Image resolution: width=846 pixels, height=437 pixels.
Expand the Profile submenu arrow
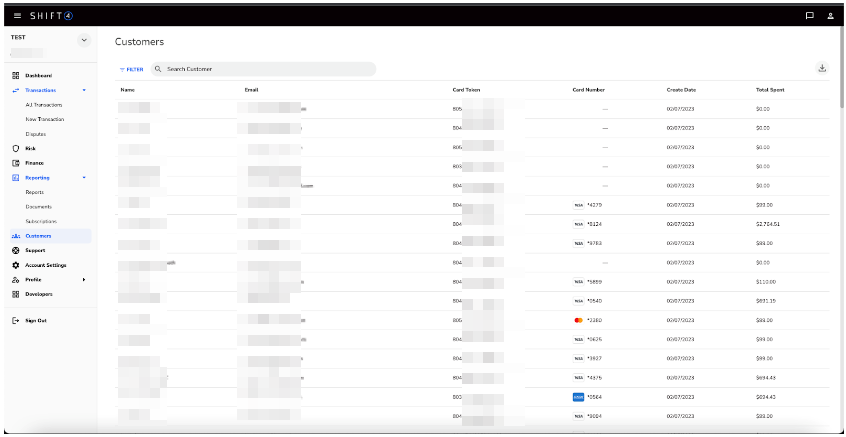[x=84, y=280]
